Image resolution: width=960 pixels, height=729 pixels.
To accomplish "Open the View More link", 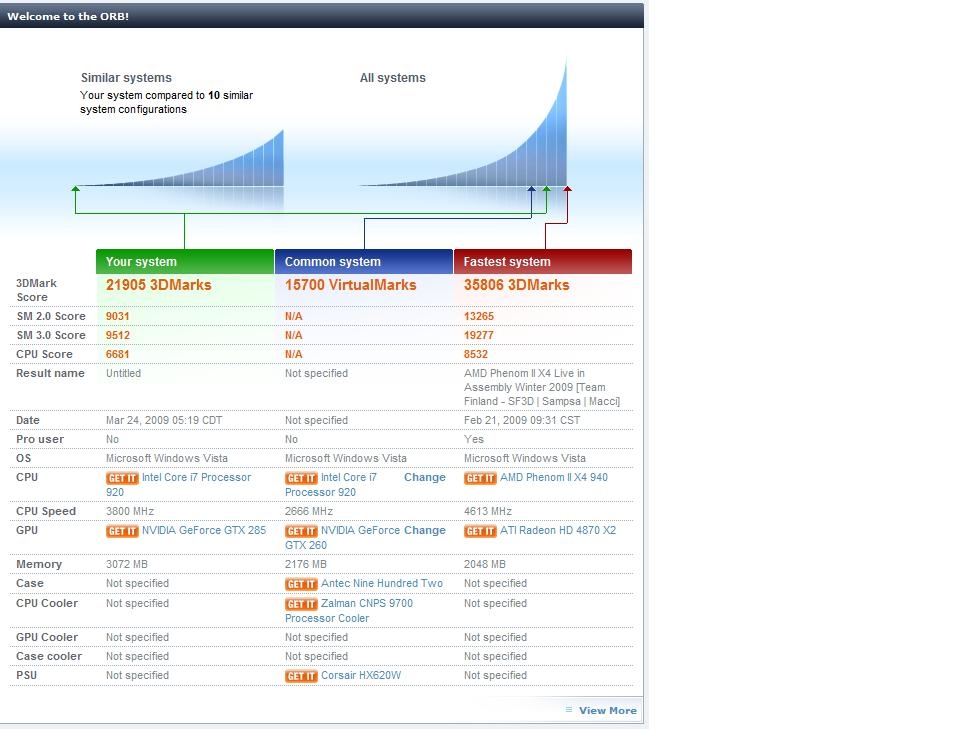I will 607,711.
